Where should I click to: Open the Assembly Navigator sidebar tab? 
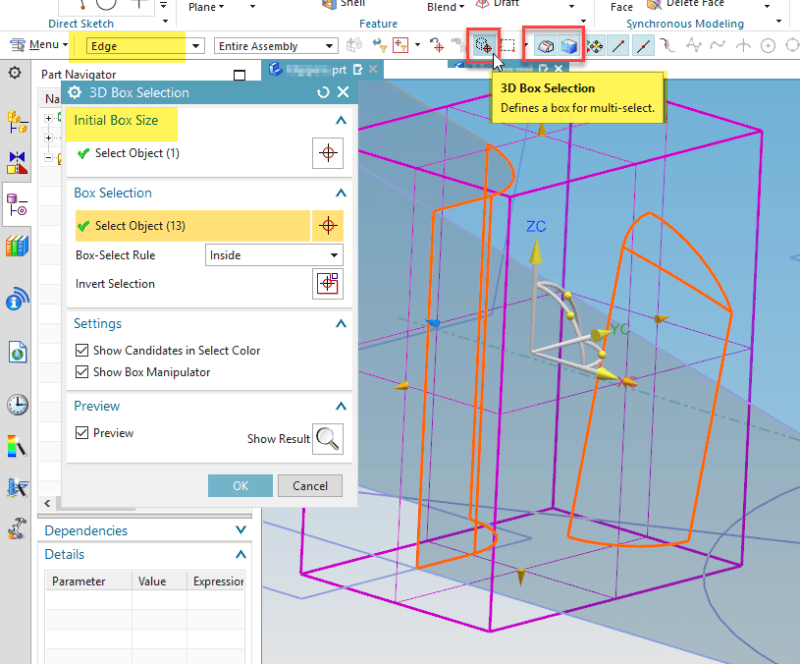(x=17, y=122)
